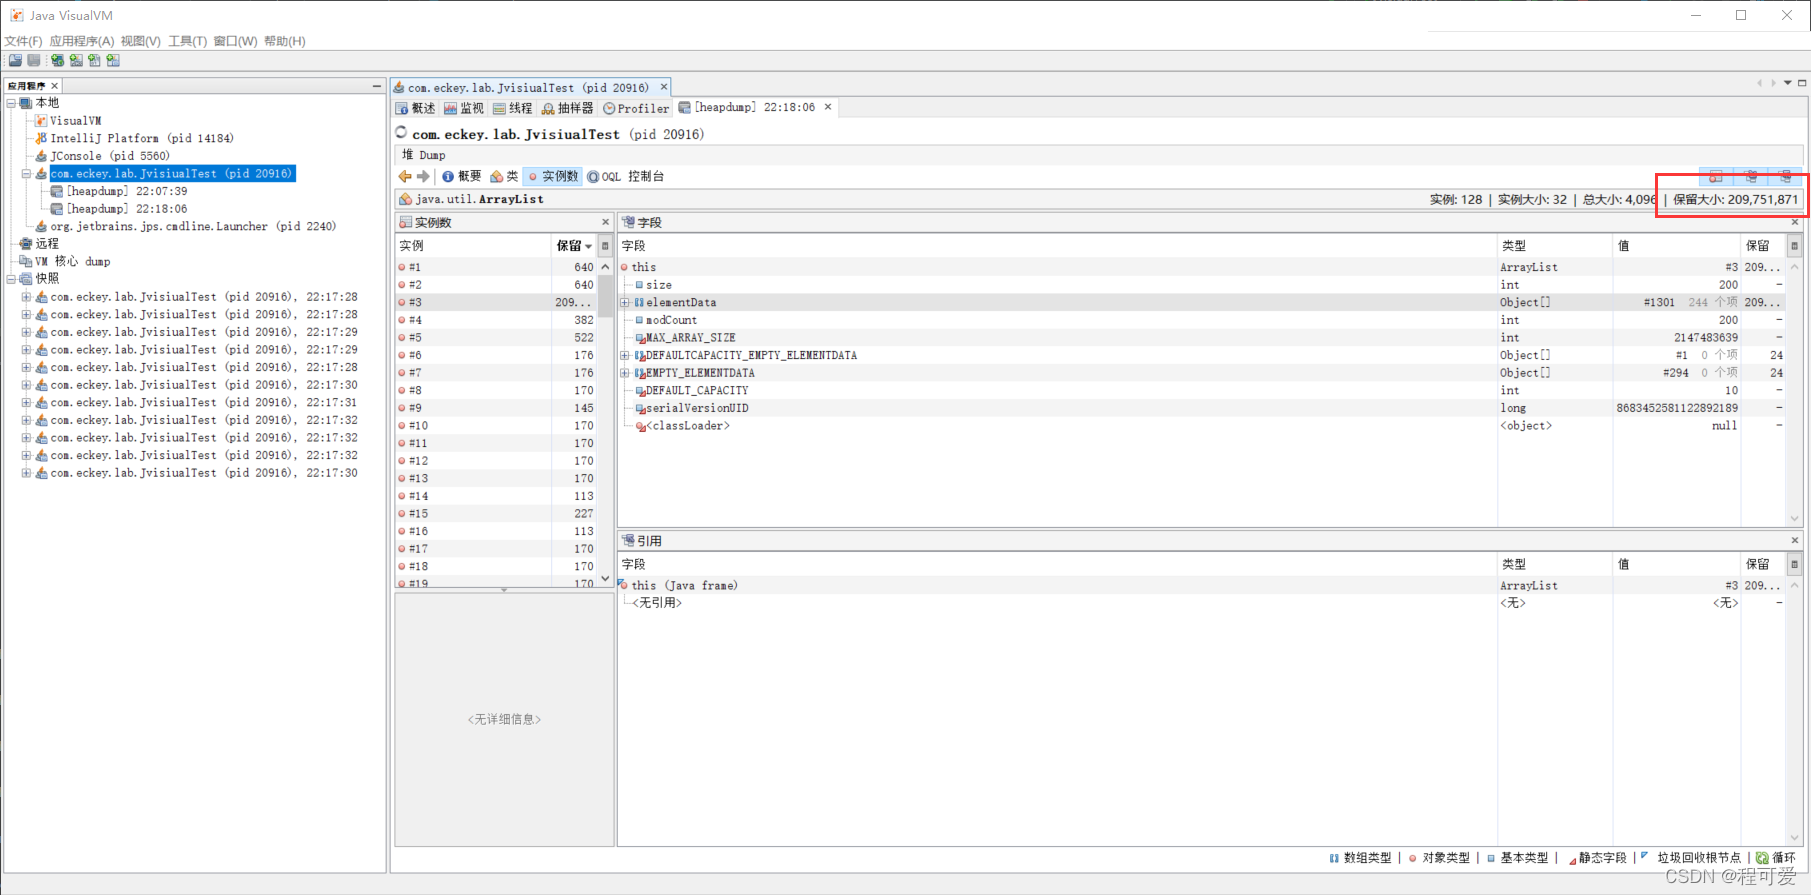
Task: Switch to the 抽样器 (Sampler) tab
Action: tap(568, 108)
